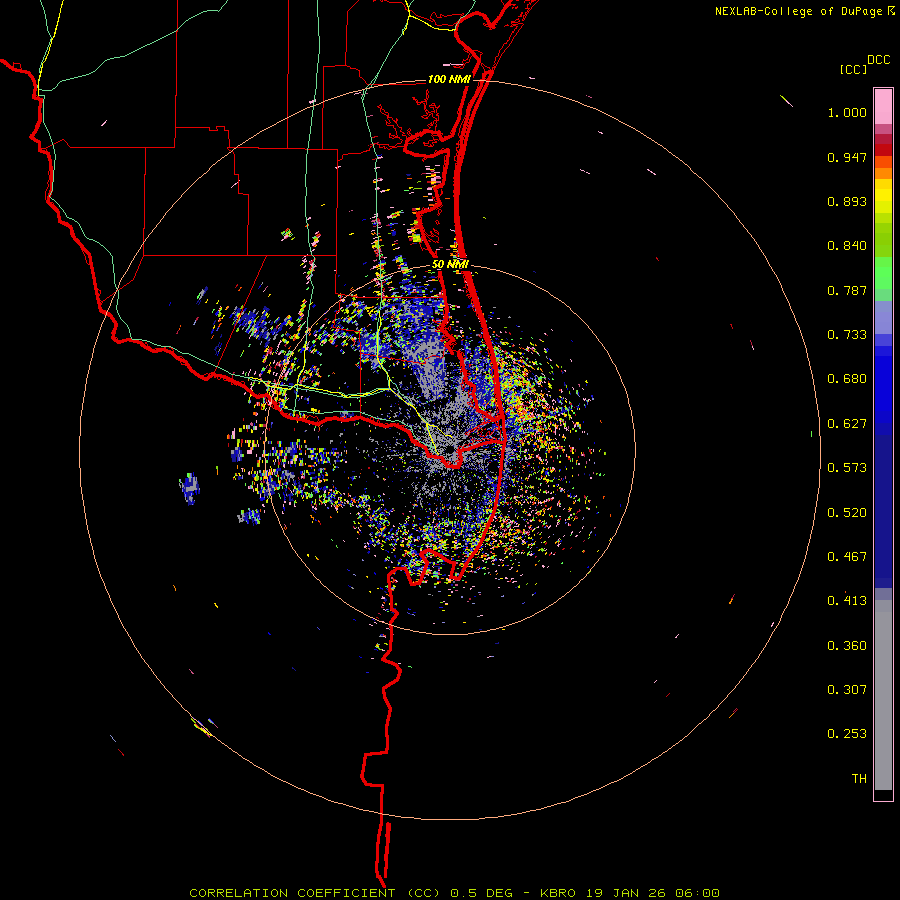Click the NEXLAB-College of DuPage label
Viewport: 900px width, 900px height.
(805, 11)
